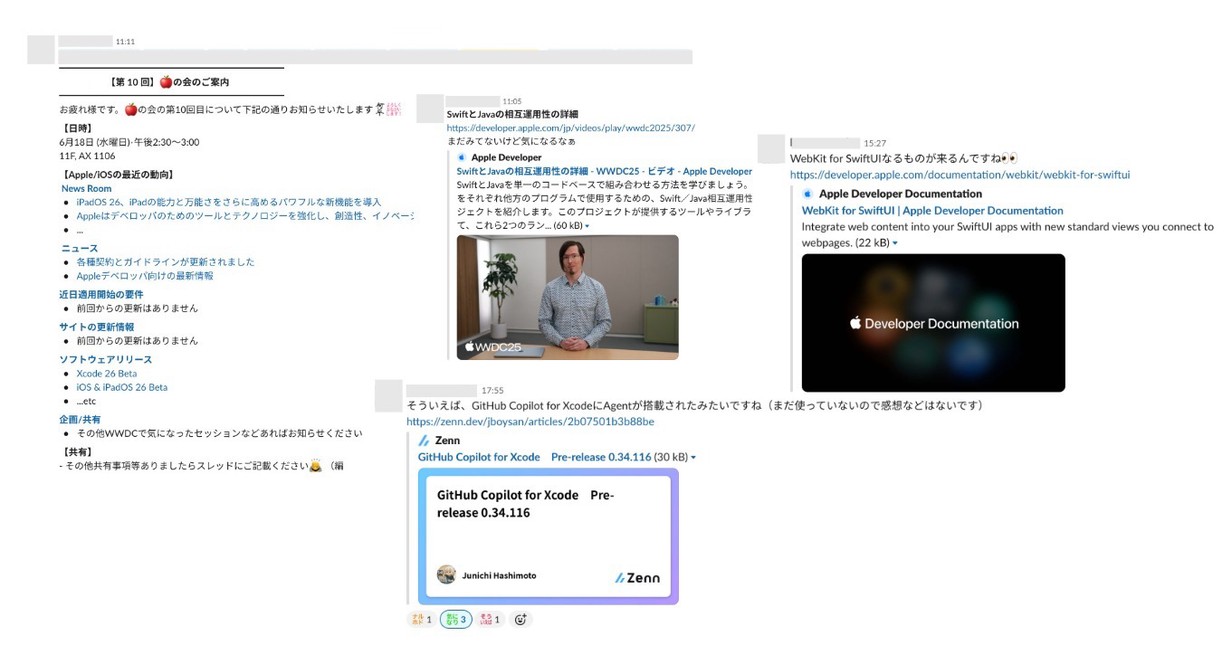Open 'WebKit for SwiftUI | Apple Developer Documentation' title
The image size is (1232, 664).
pos(932,211)
